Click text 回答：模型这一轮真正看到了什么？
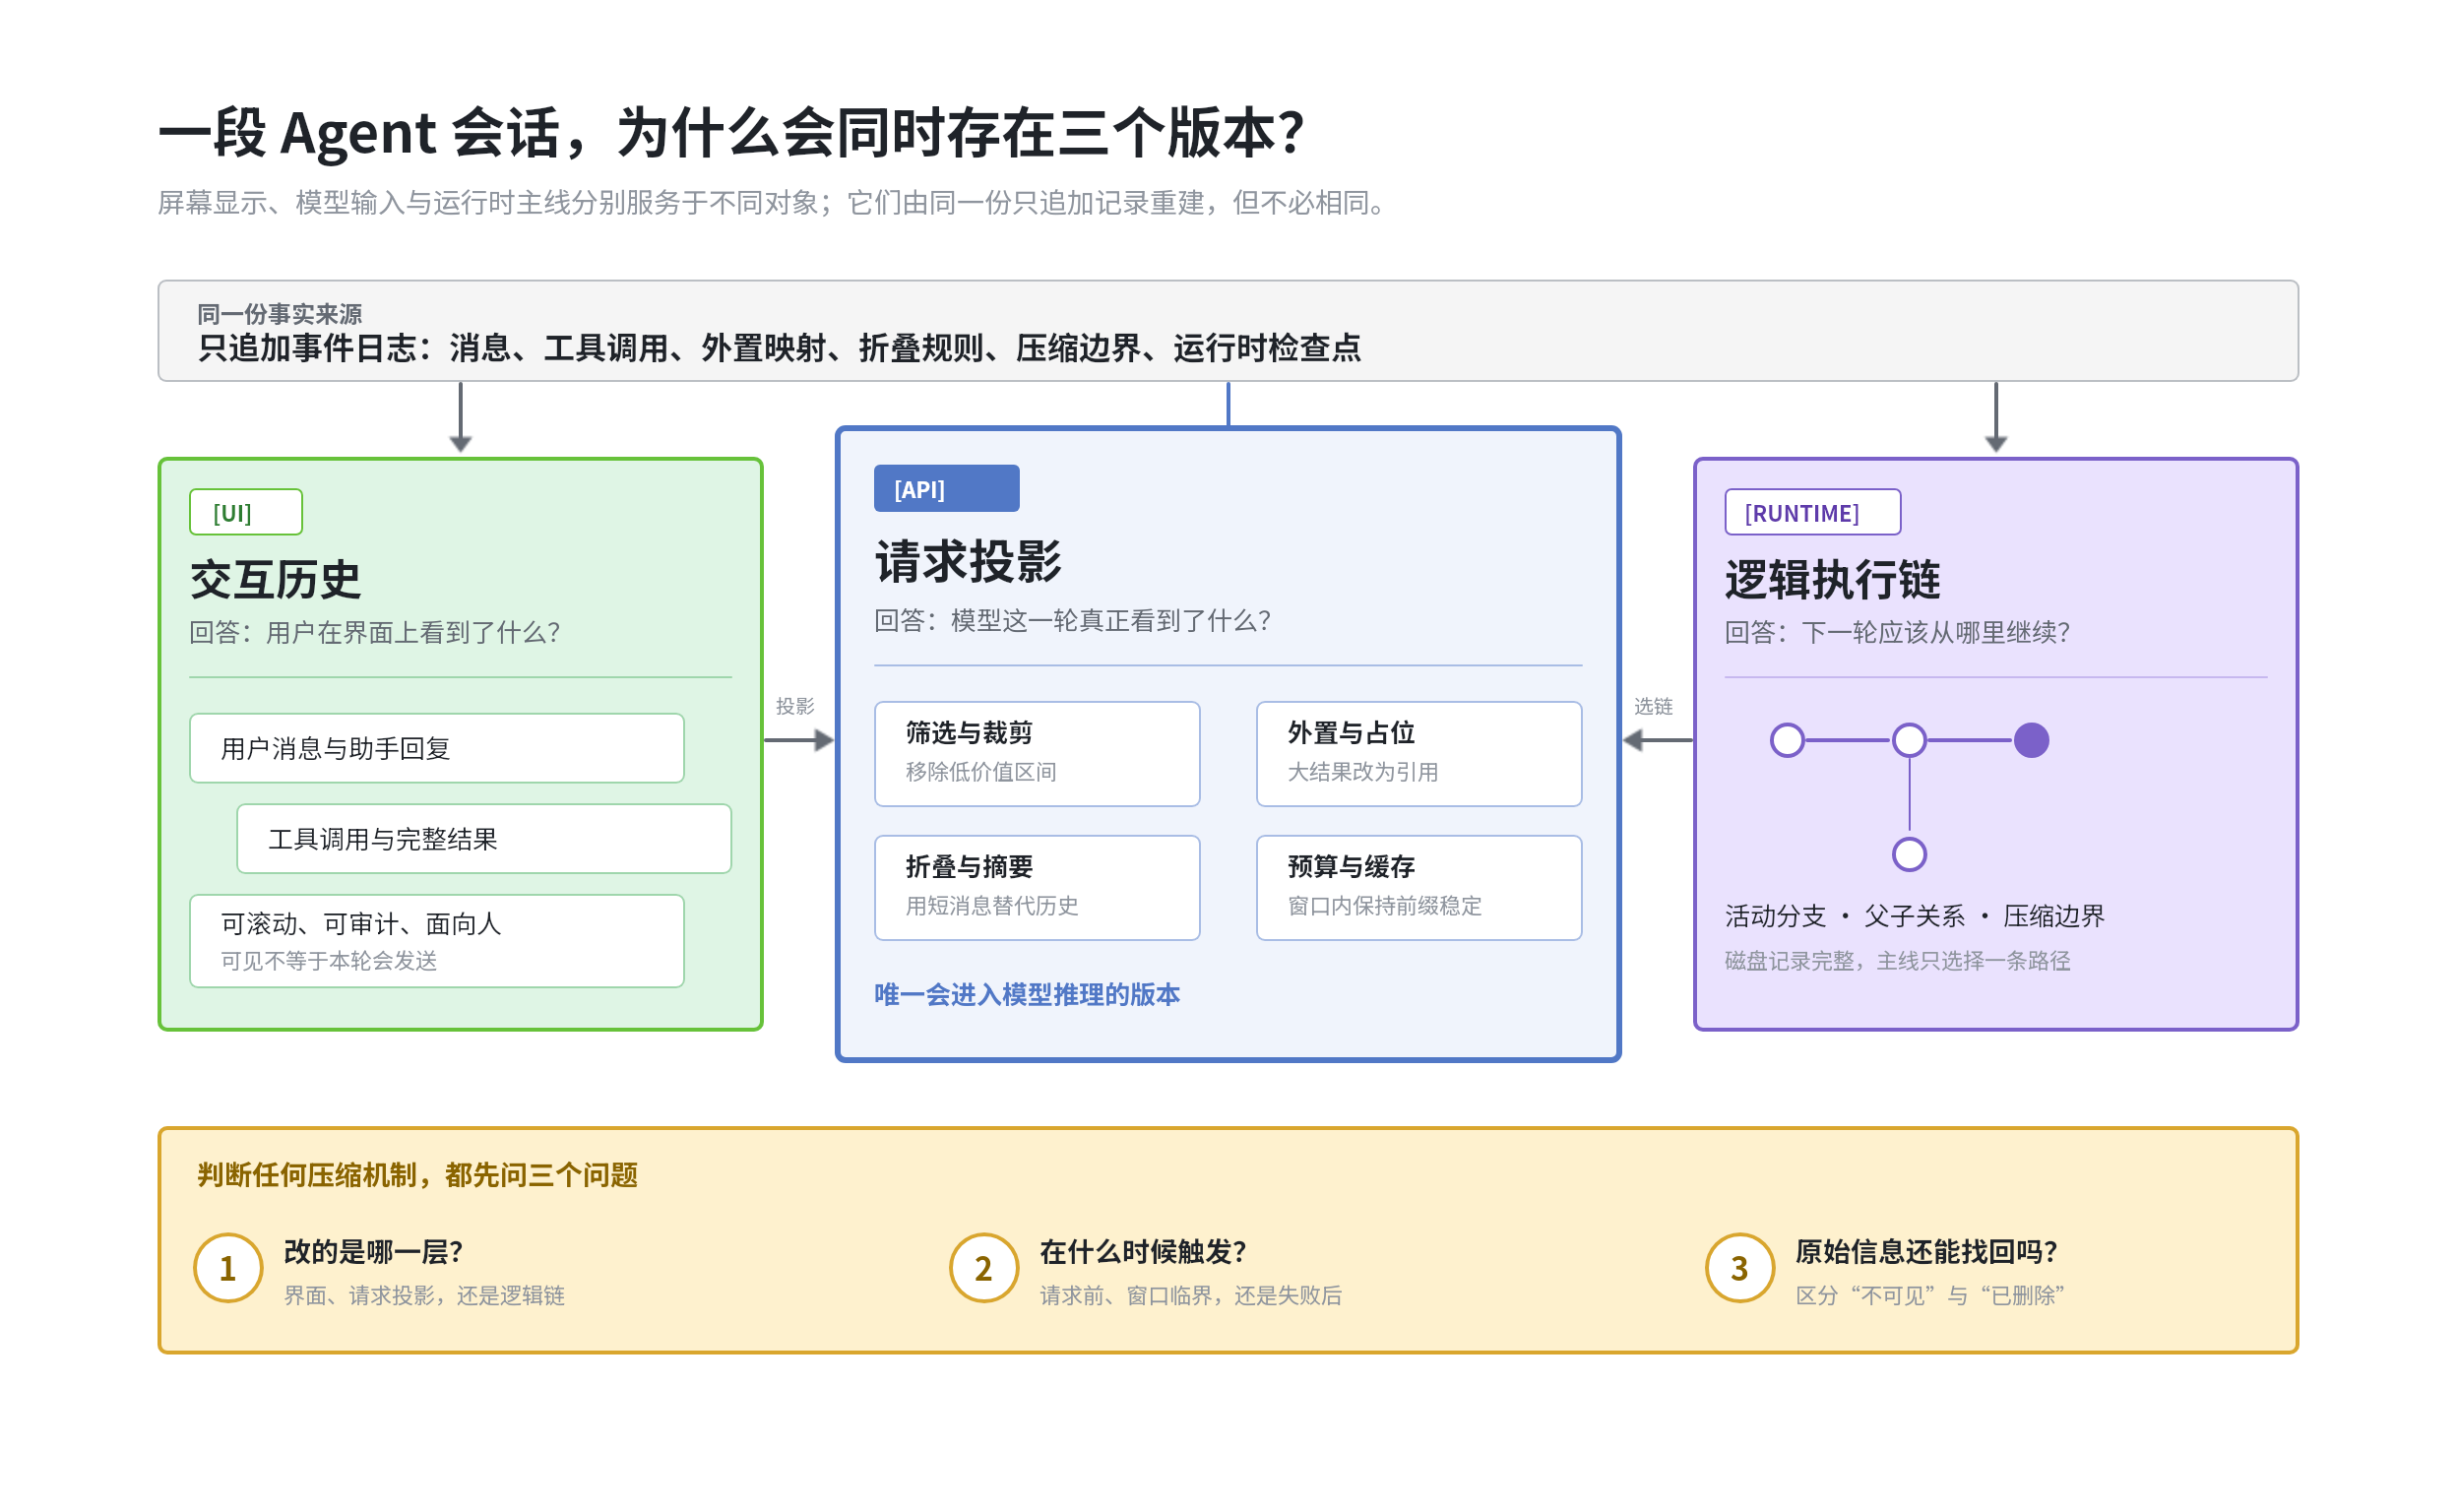 click(x=1074, y=620)
